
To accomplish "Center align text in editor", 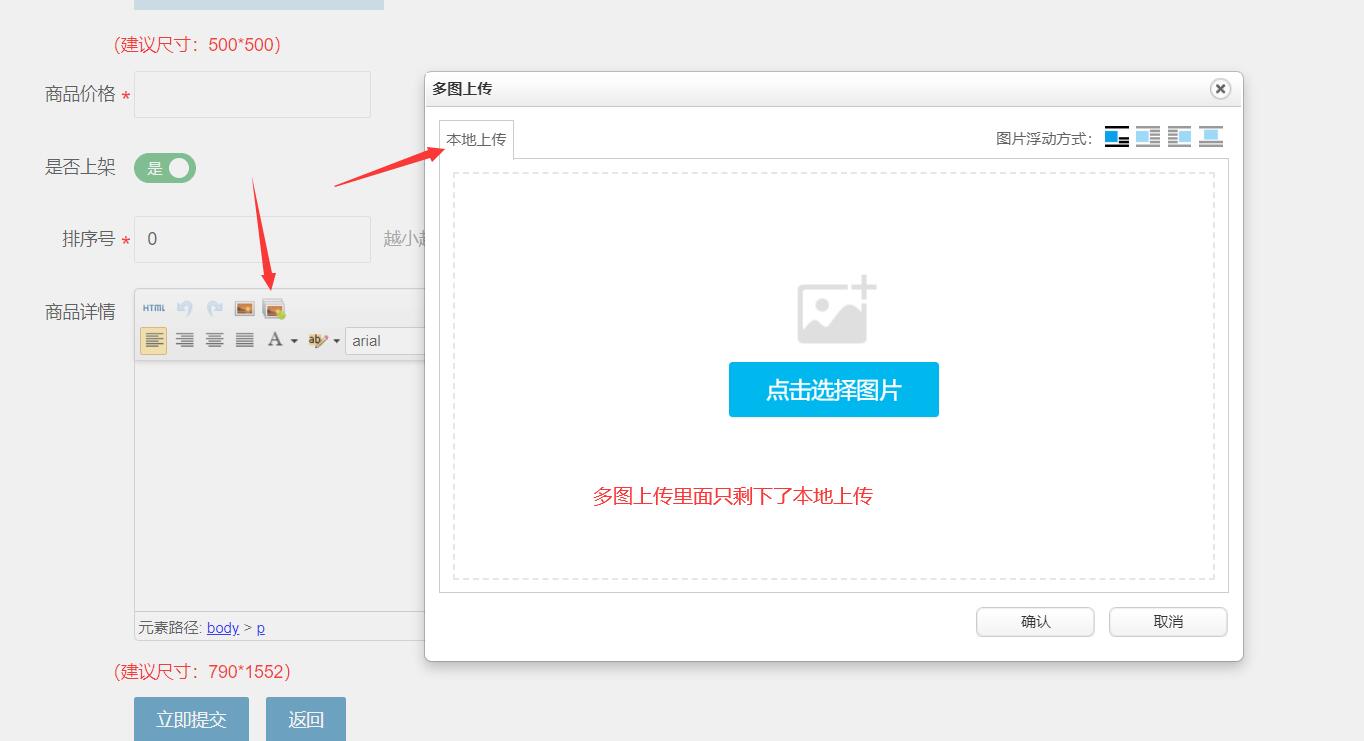I will [x=214, y=341].
